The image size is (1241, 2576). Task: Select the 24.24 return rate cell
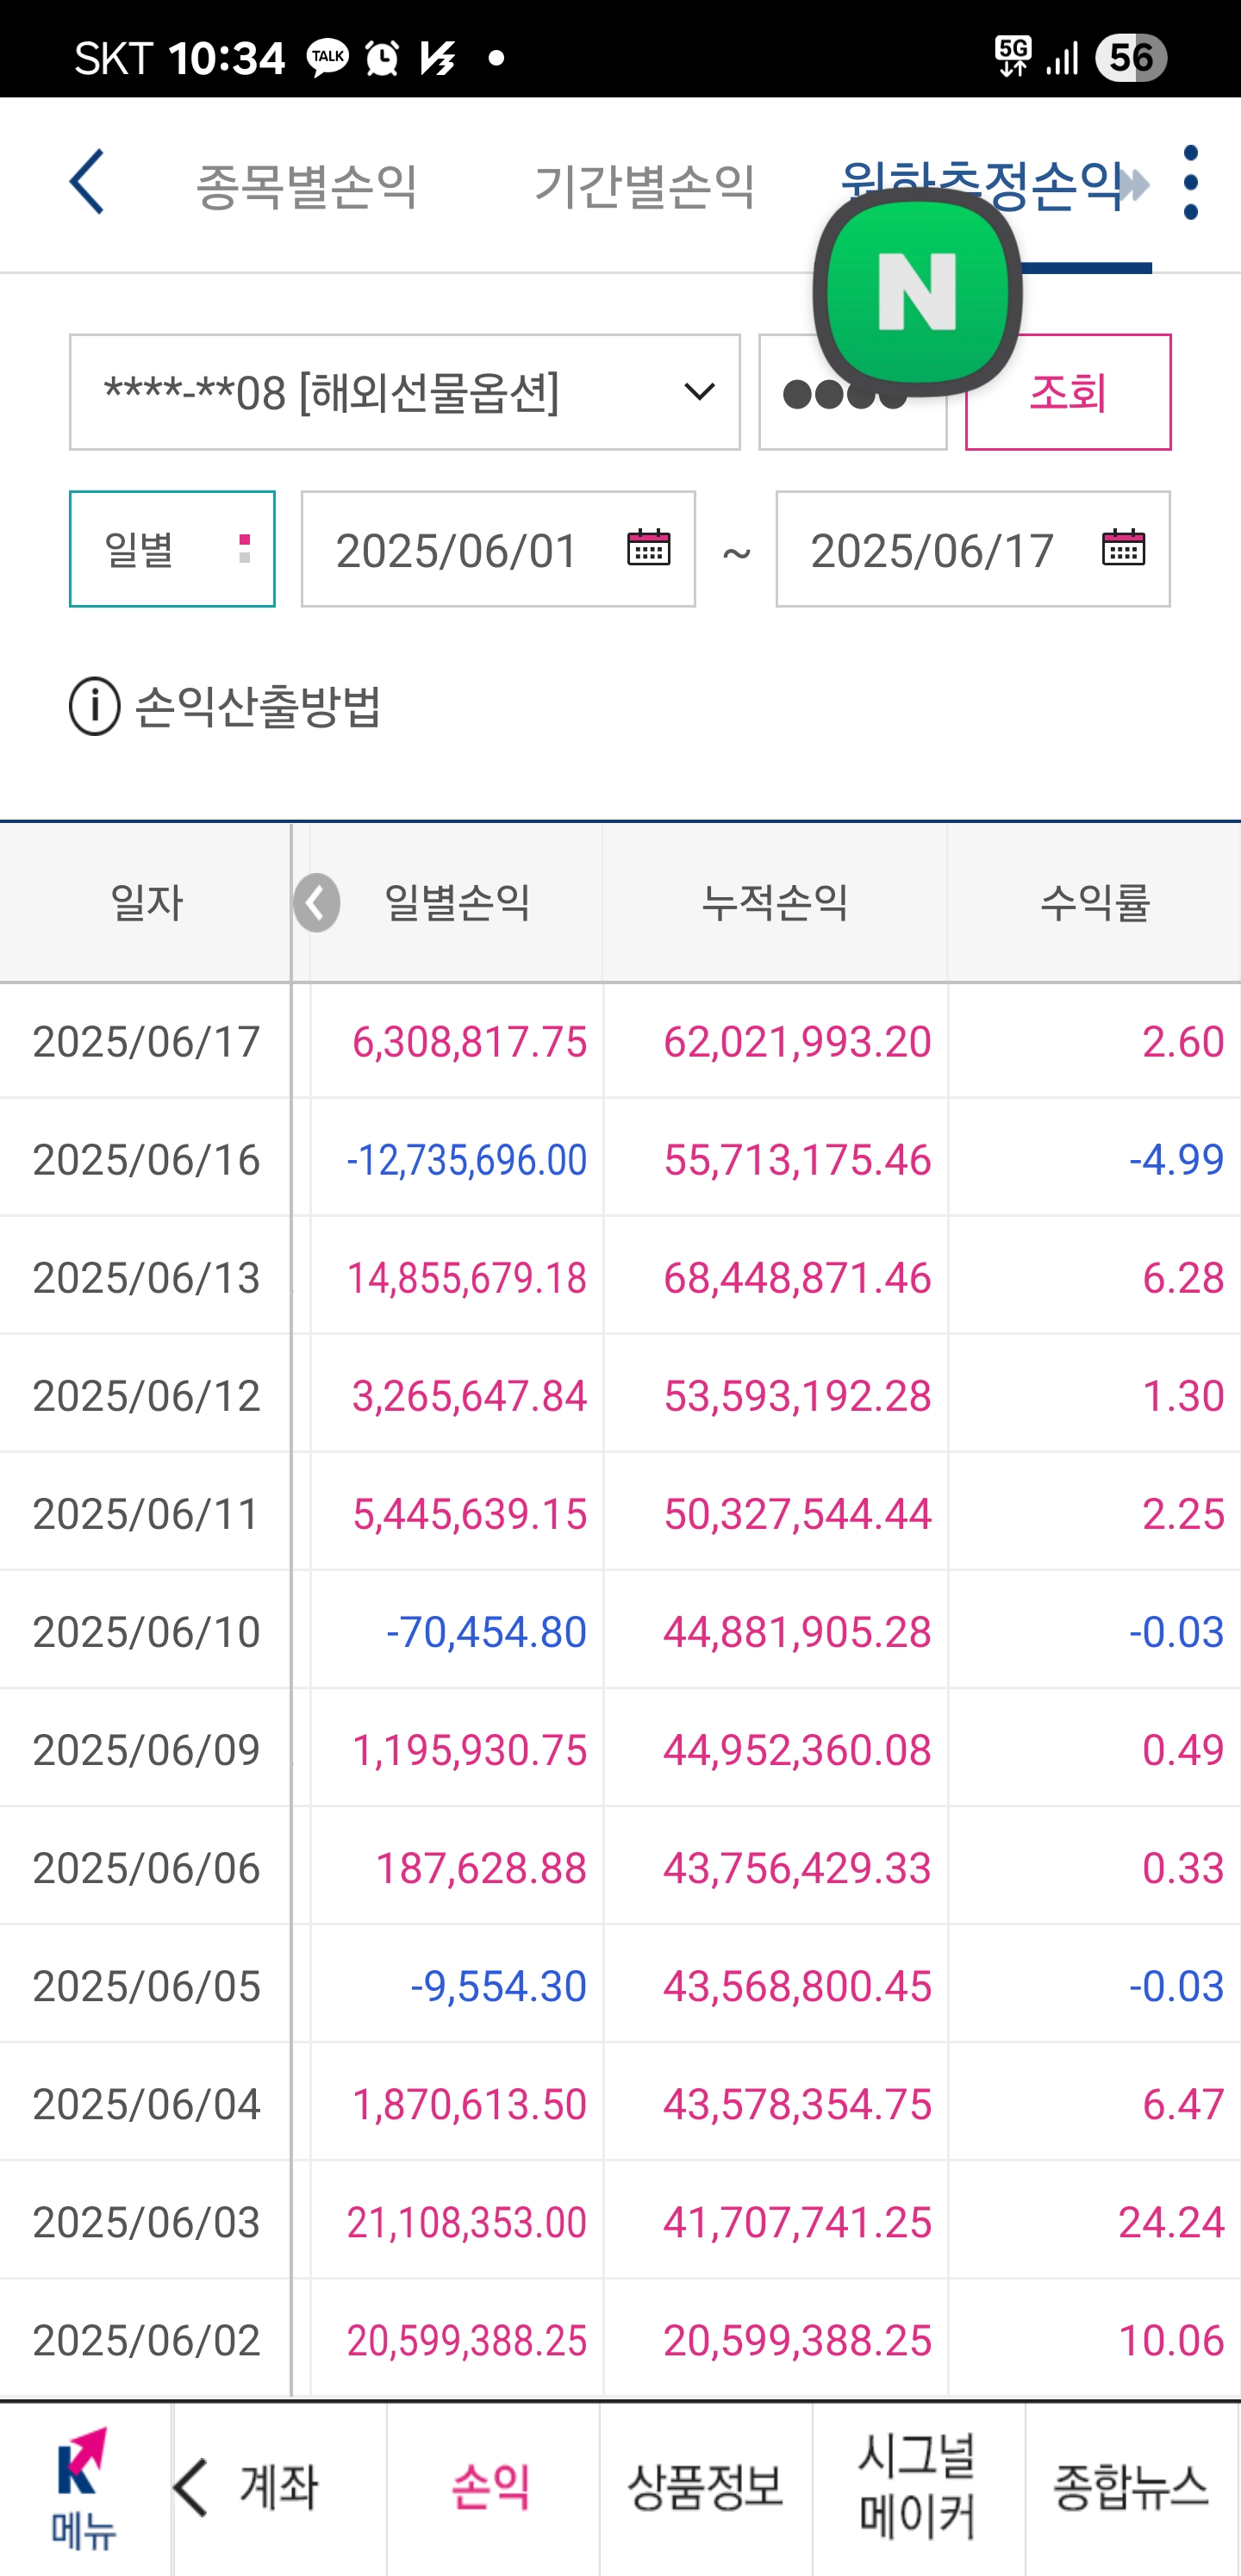pos(1171,2222)
